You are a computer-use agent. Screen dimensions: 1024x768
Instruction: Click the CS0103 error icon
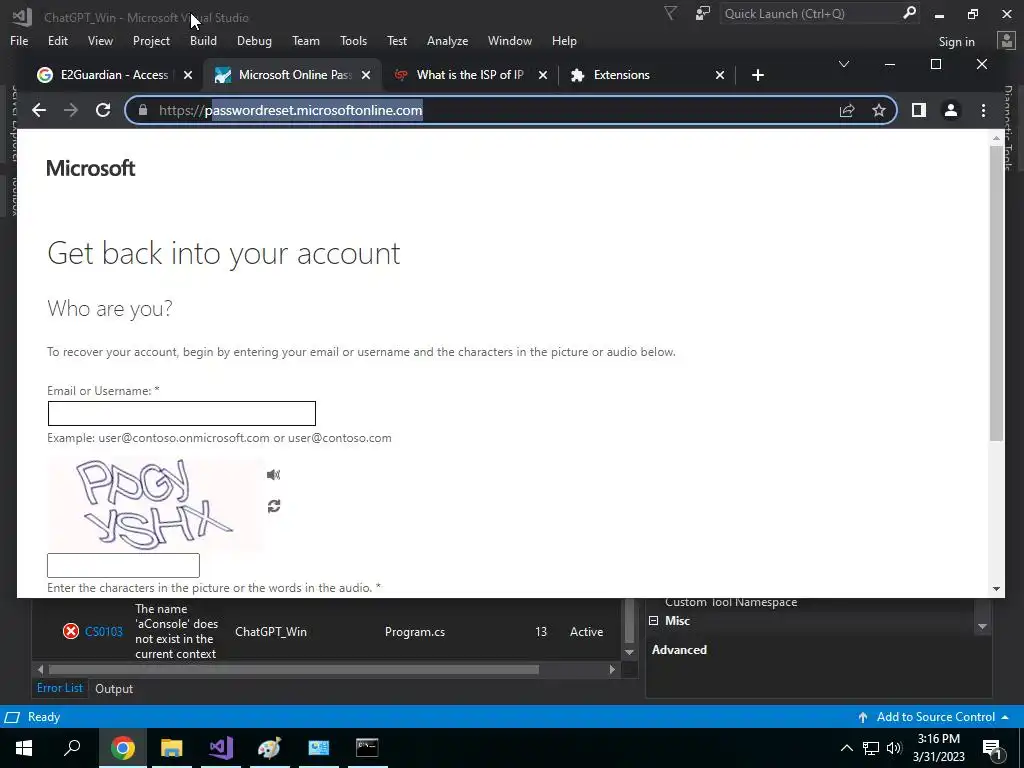pos(71,632)
